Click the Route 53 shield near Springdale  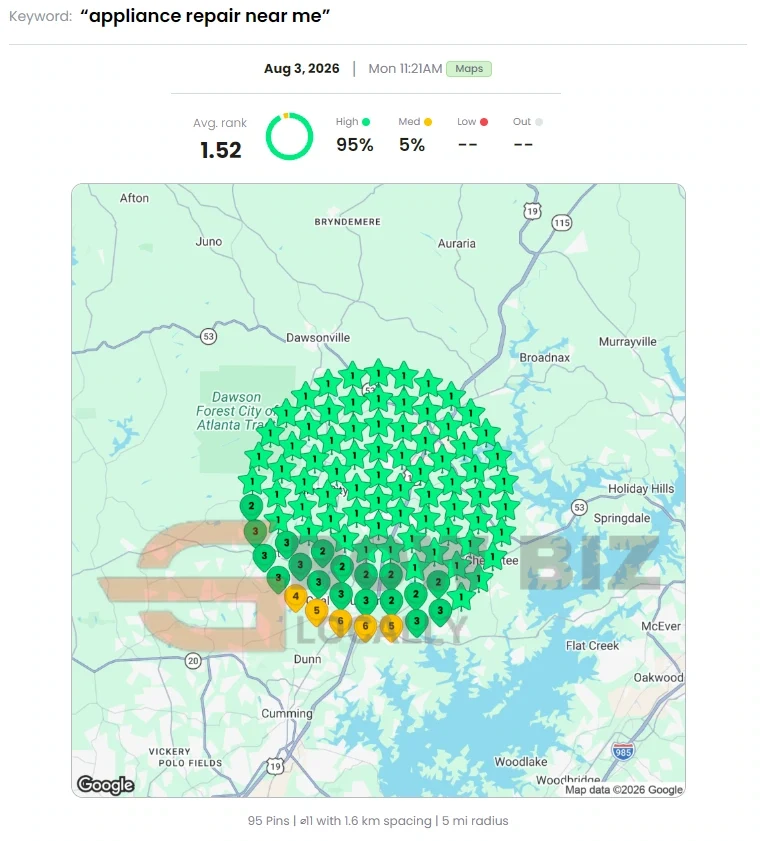tap(579, 507)
